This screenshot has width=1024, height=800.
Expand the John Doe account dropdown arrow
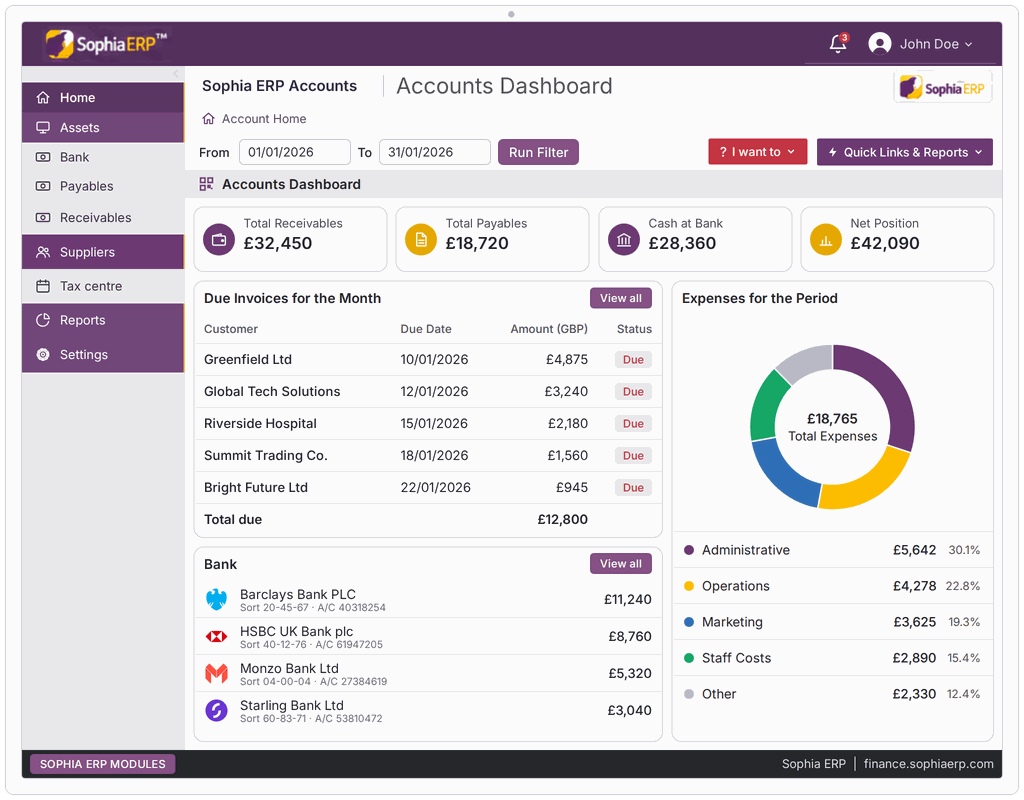coord(968,44)
